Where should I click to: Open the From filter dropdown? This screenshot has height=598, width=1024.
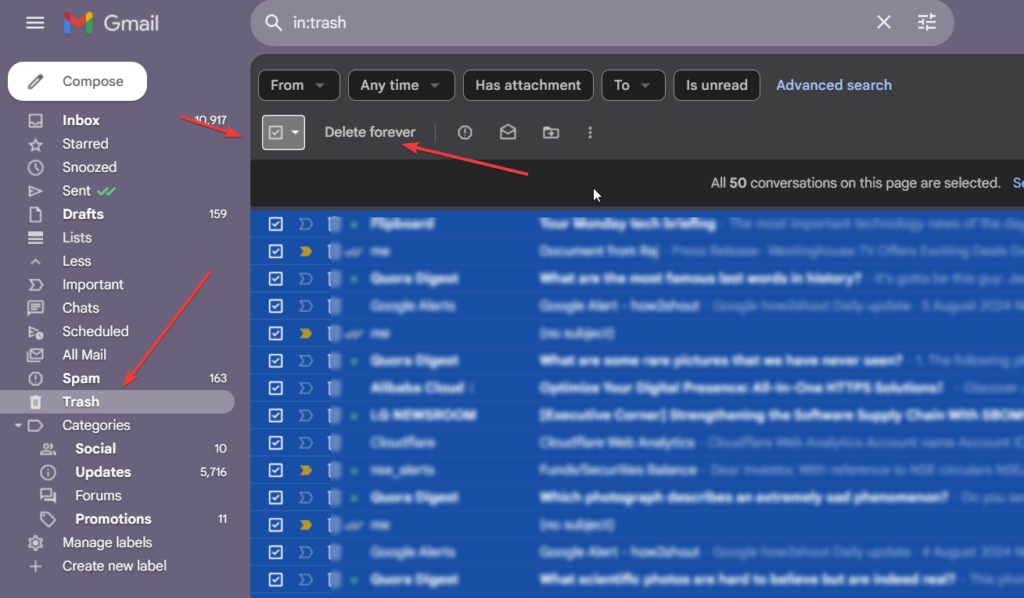click(299, 86)
